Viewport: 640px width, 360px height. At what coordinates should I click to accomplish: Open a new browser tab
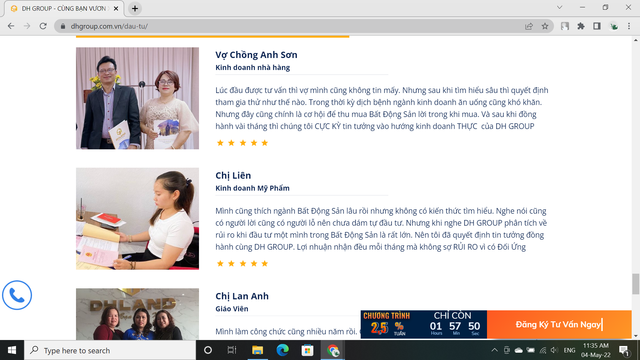[135, 8]
